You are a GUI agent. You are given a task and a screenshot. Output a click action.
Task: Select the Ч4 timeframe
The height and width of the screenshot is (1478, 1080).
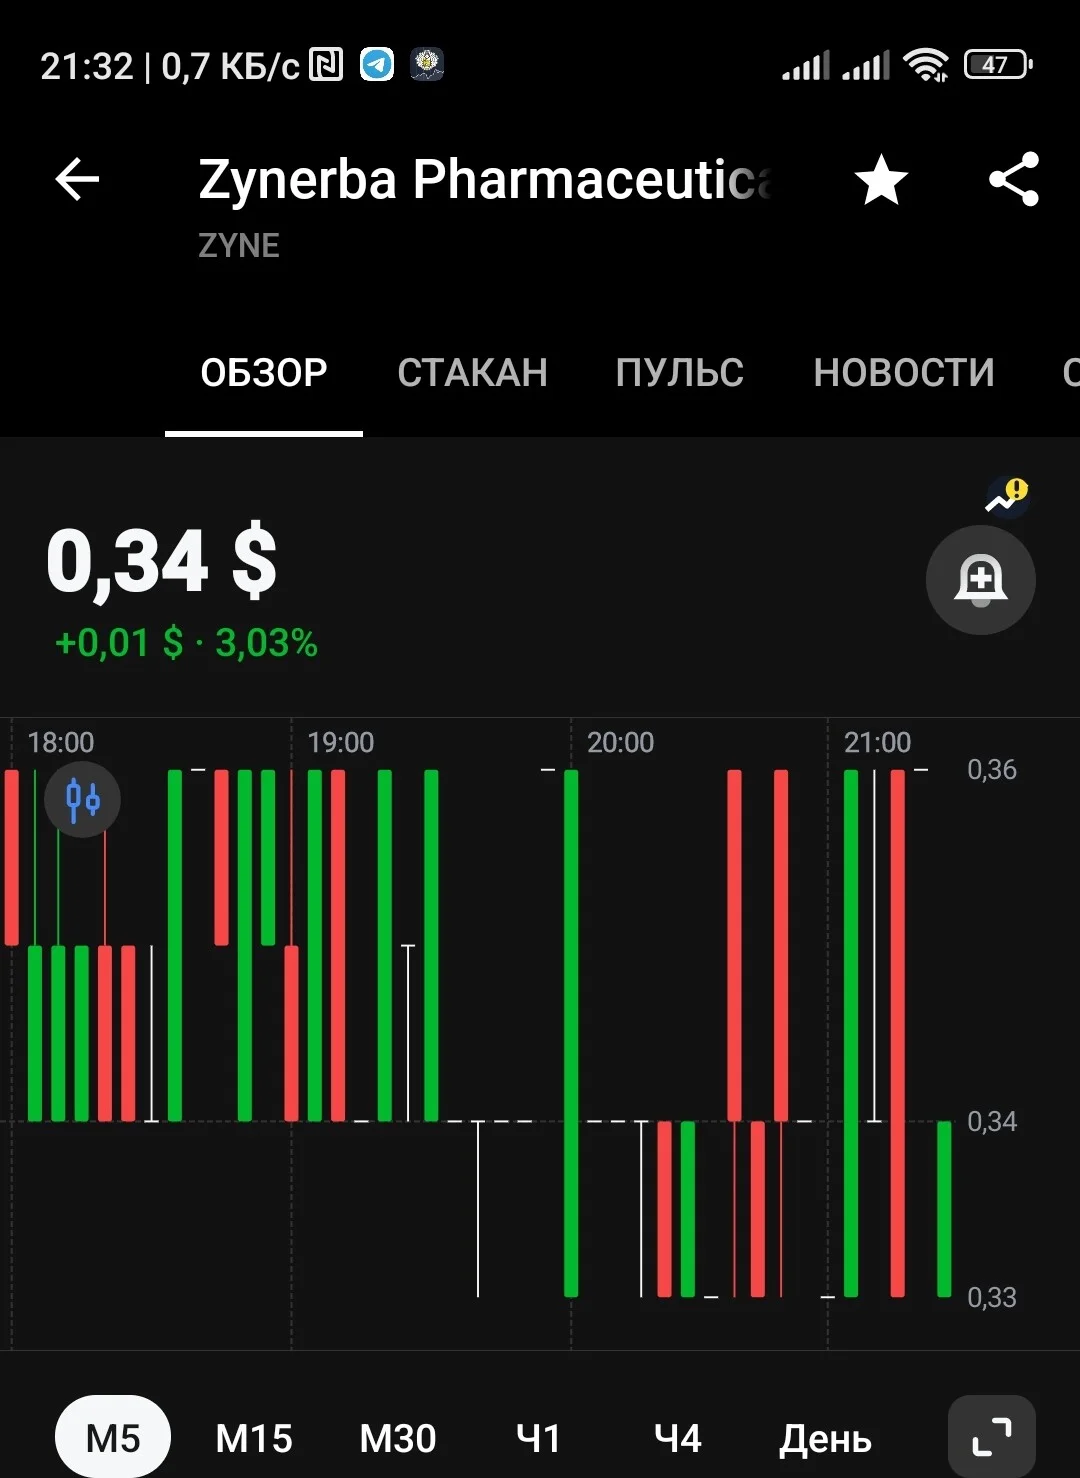point(678,1439)
